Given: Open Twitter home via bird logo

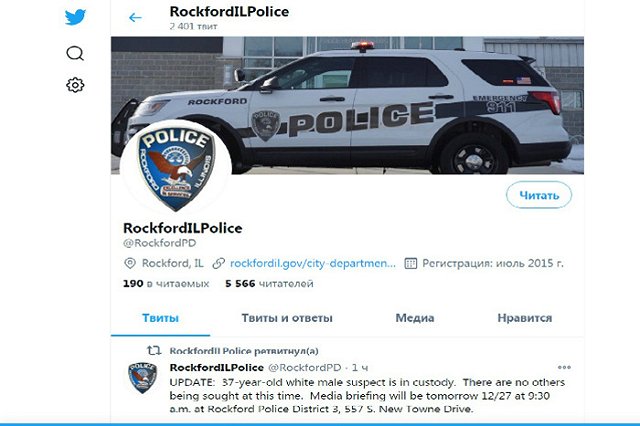Looking at the screenshot, I should 75,17.
